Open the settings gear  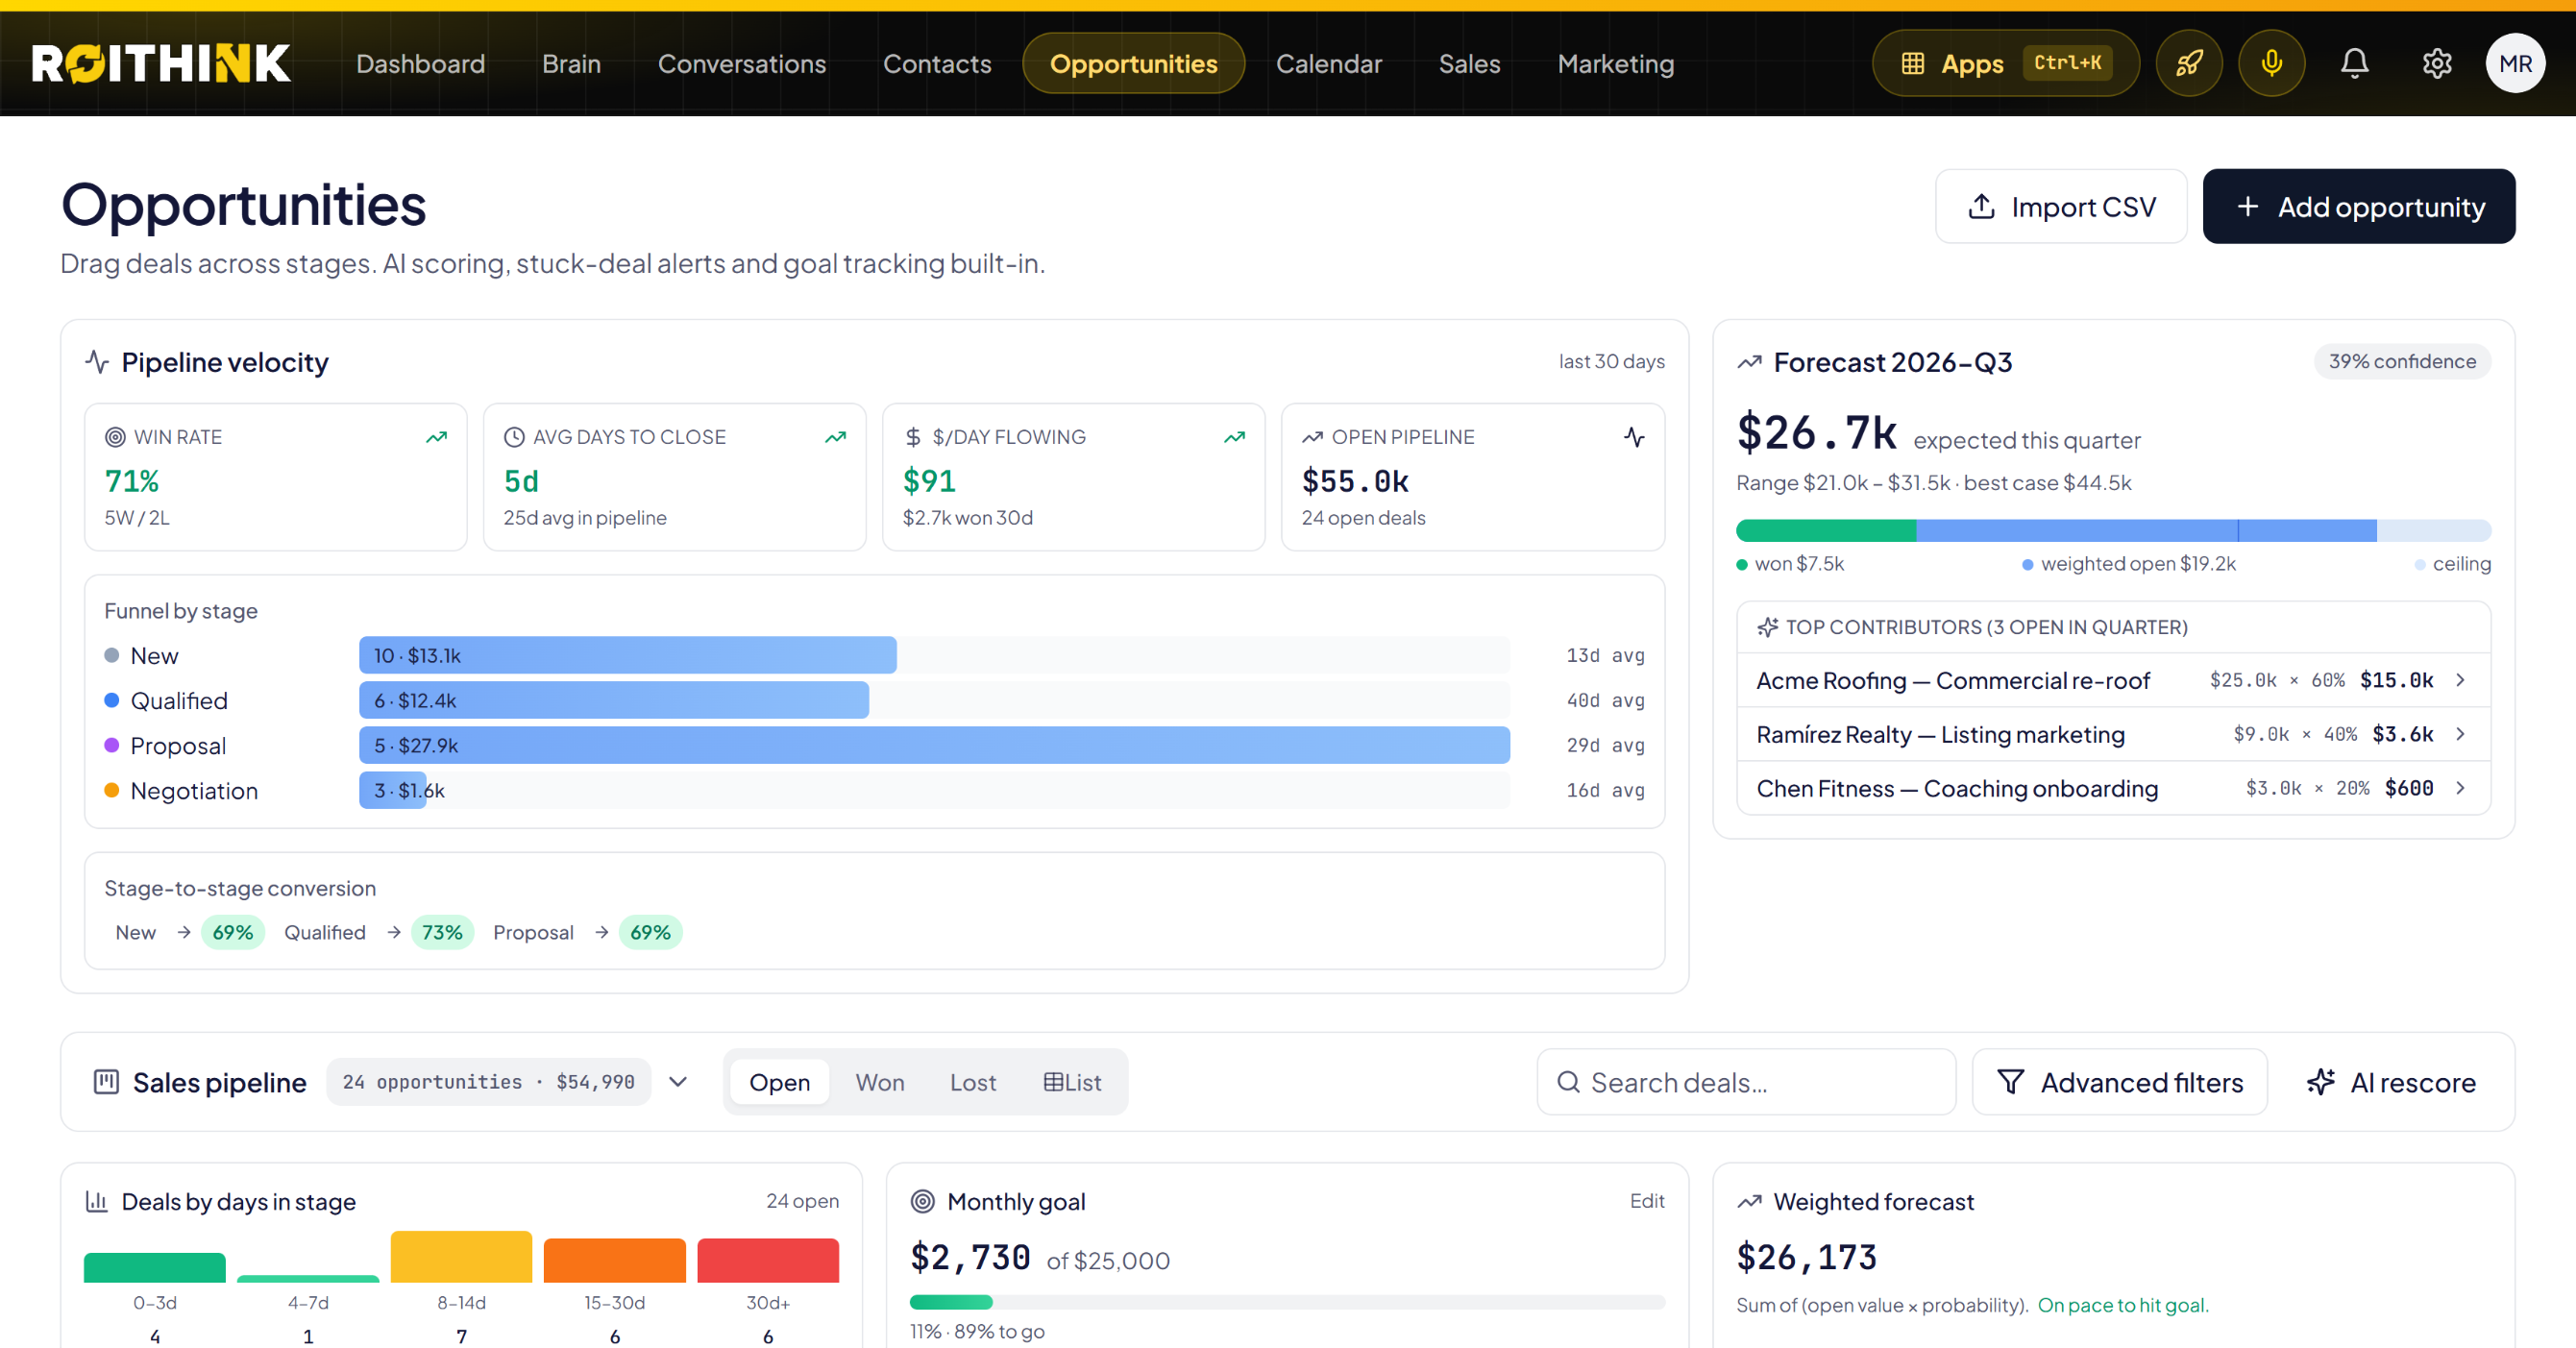tap(2436, 64)
